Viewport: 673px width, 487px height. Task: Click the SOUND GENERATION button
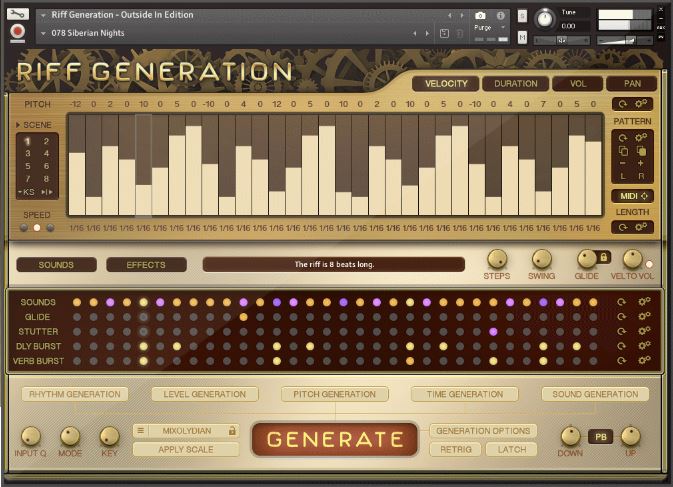[595, 394]
